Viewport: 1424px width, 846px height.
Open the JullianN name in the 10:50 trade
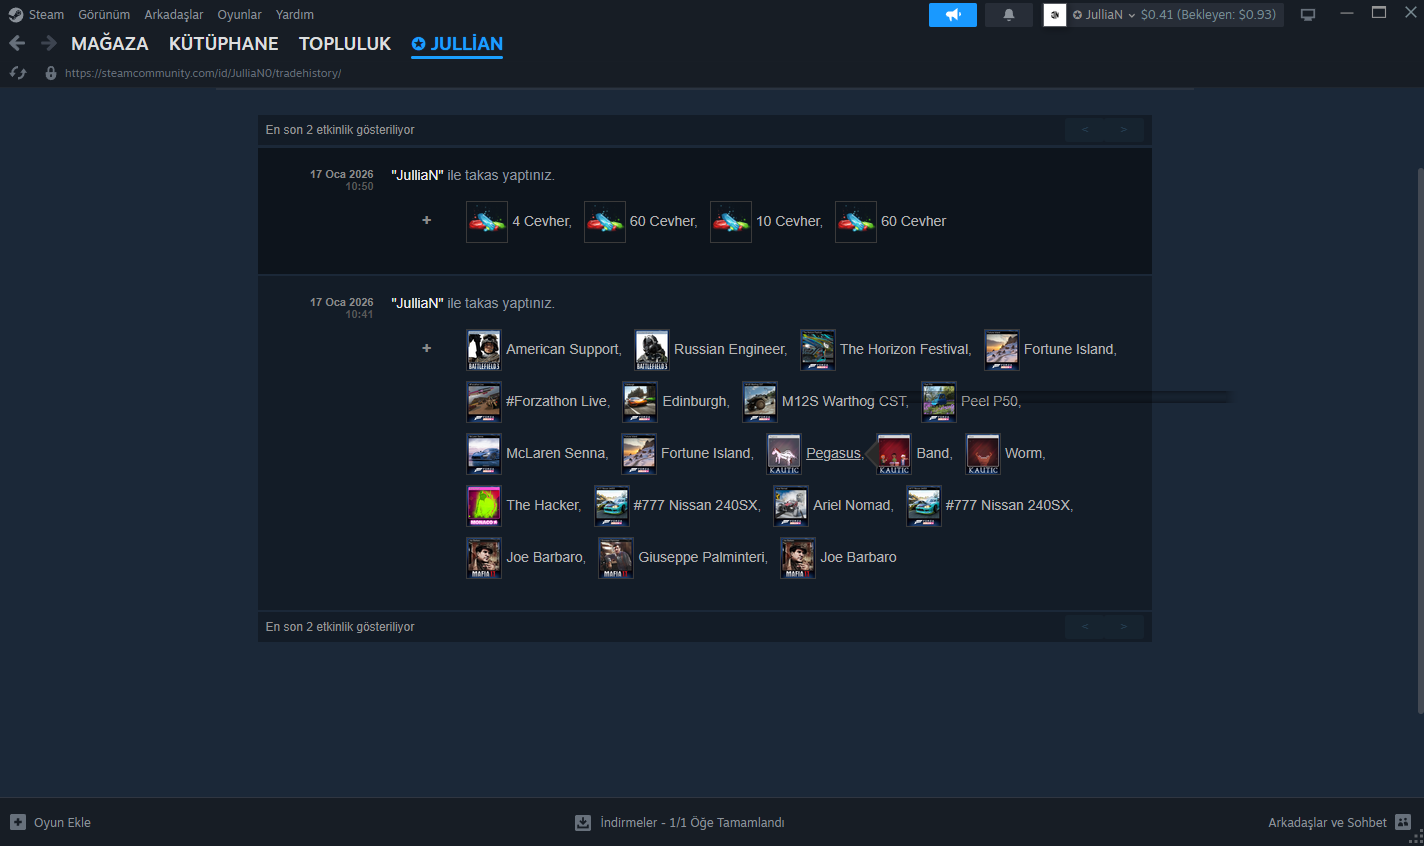tap(417, 175)
